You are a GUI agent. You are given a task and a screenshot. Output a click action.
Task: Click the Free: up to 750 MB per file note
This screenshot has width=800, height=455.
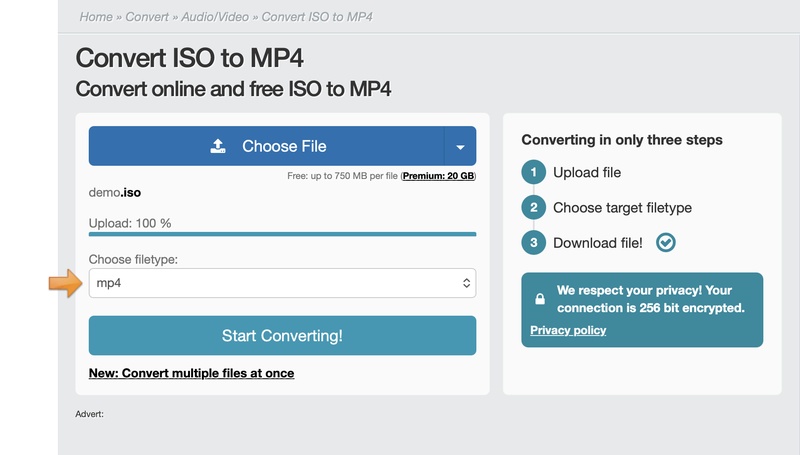click(x=342, y=176)
